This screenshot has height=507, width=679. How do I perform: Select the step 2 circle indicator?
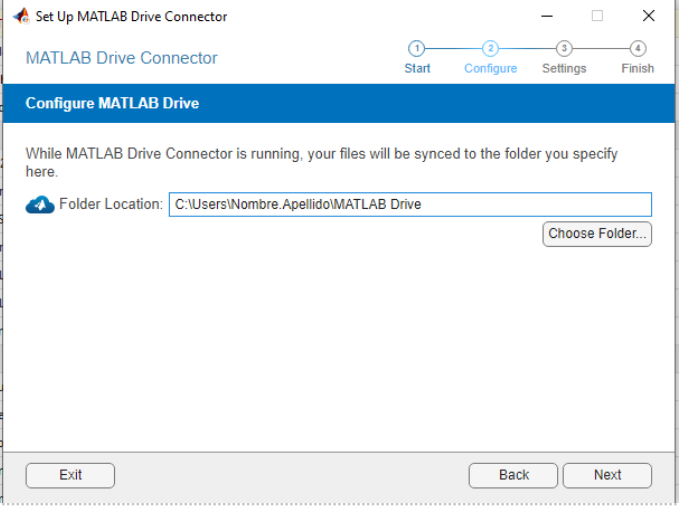(490, 48)
